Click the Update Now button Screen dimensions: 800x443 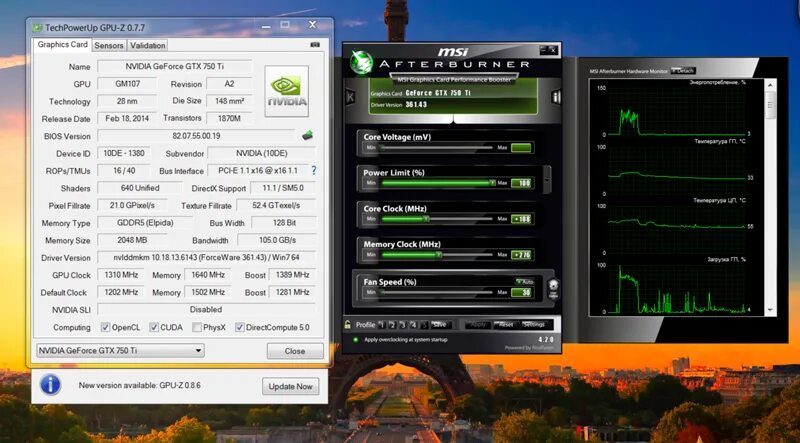tap(290, 386)
